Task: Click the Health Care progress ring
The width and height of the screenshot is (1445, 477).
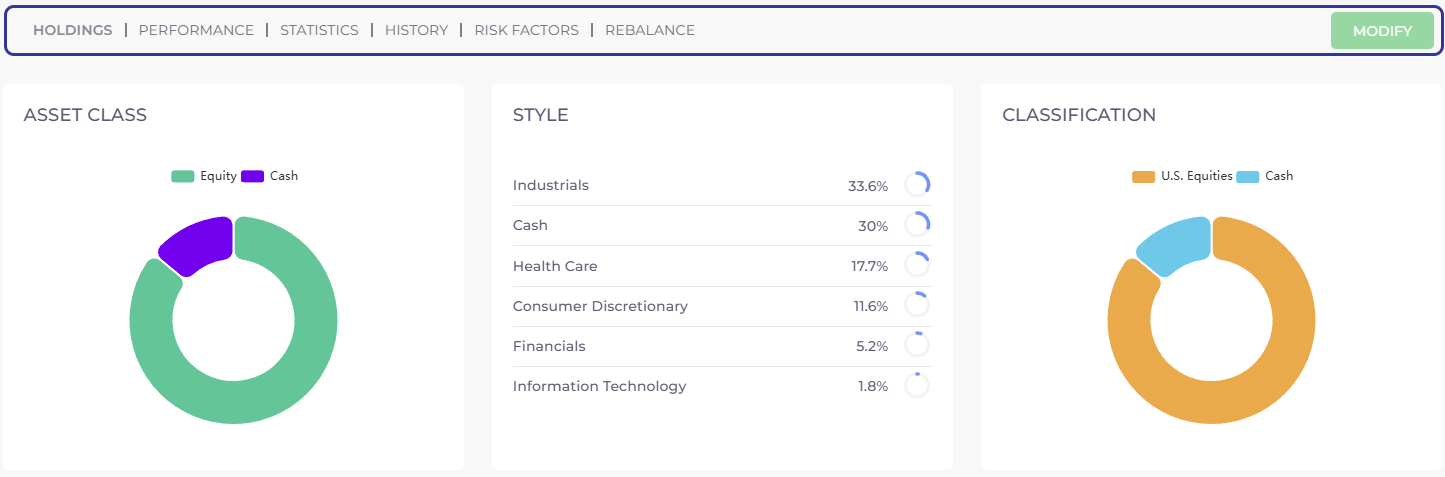Action: [917, 265]
